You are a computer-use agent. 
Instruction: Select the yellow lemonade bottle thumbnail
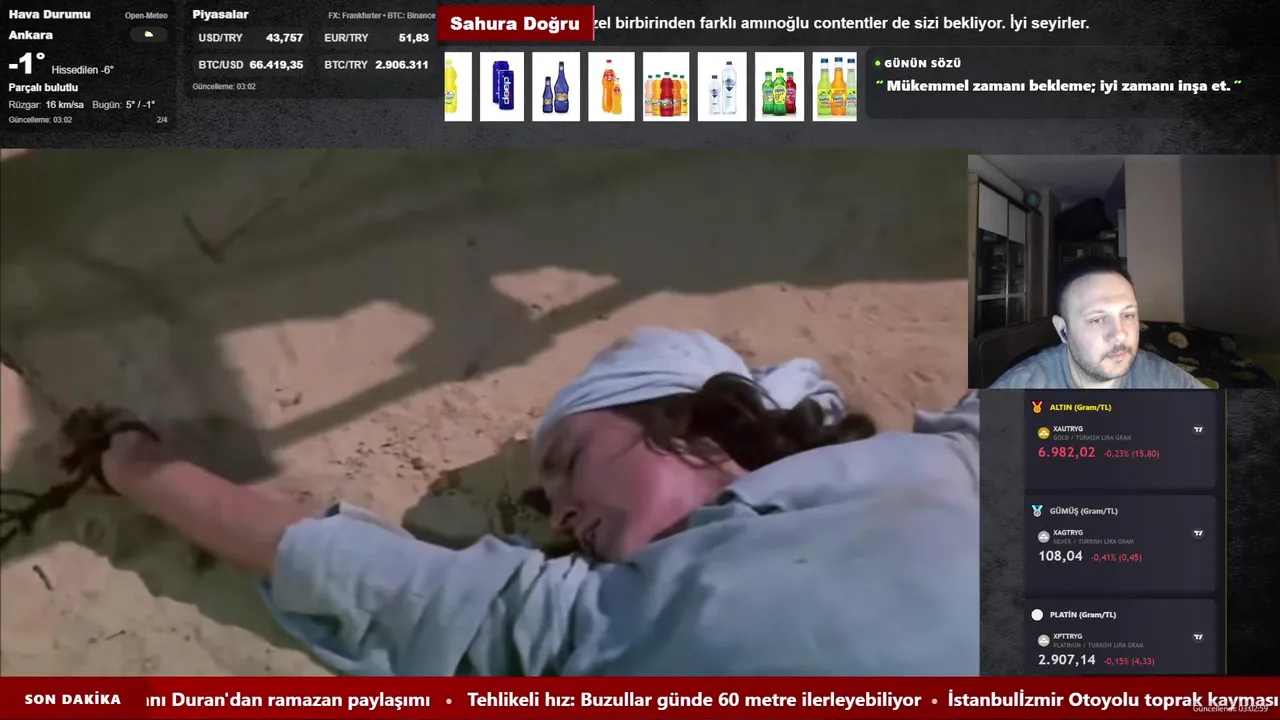pos(457,86)
